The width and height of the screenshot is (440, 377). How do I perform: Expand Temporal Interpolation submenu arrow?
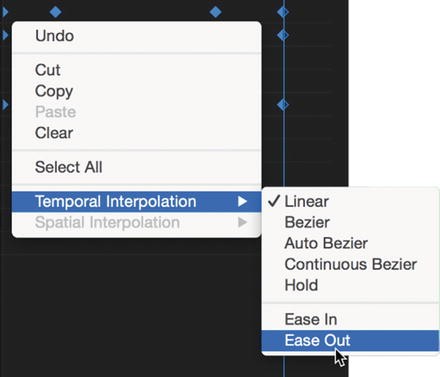243,201
